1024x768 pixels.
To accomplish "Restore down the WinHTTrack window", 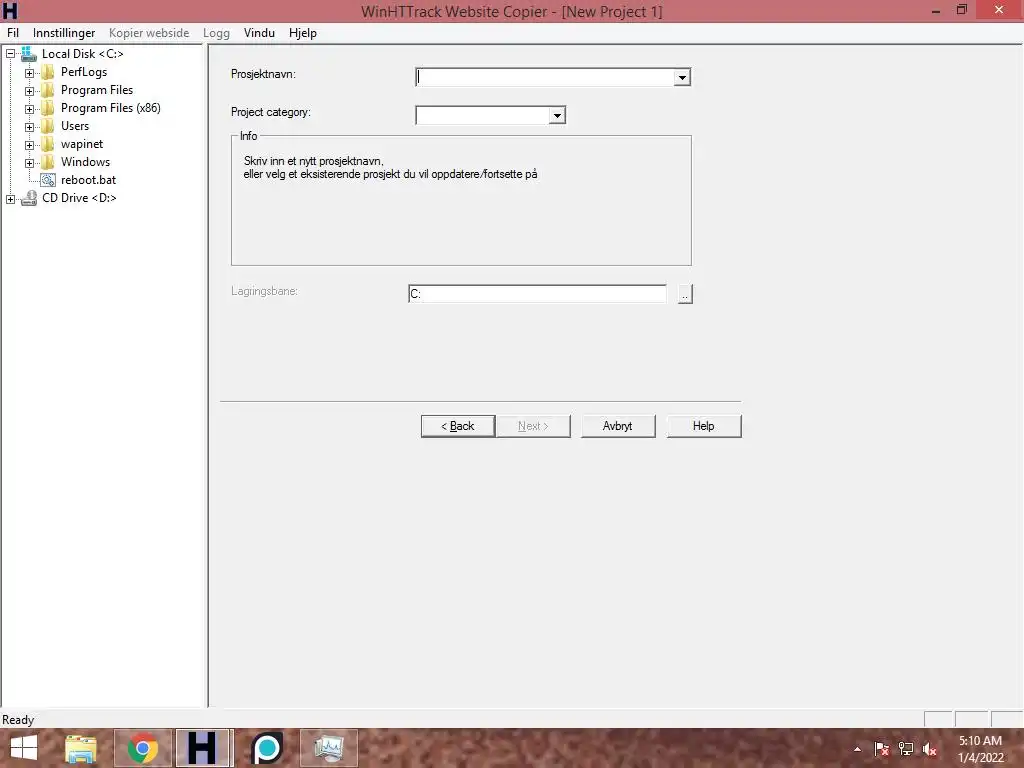I will (x=962, y=10).
